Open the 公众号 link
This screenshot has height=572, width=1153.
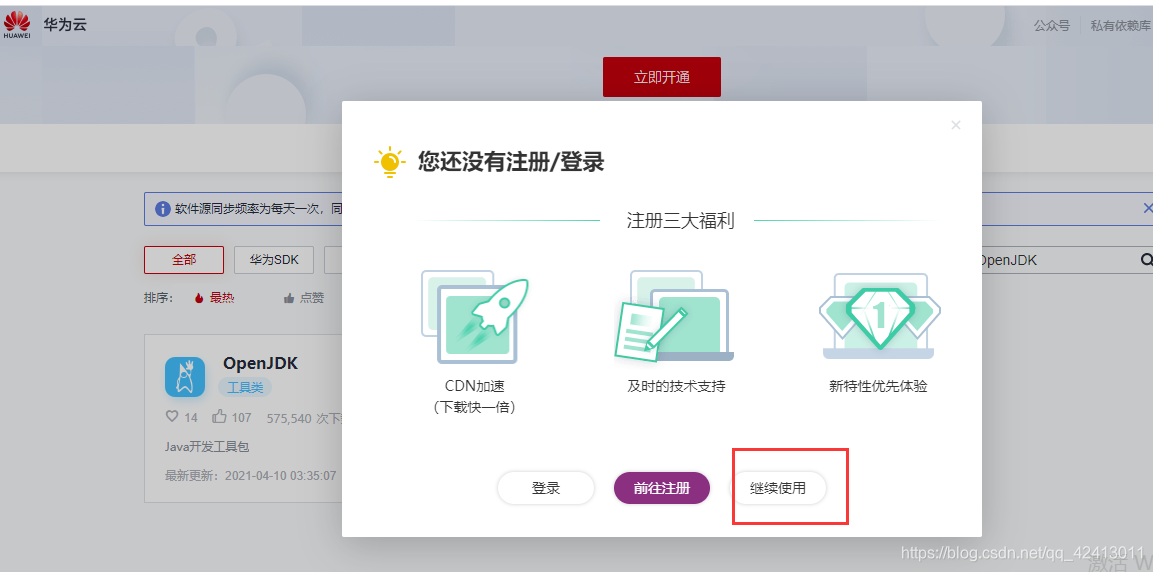coord(1052,26)
